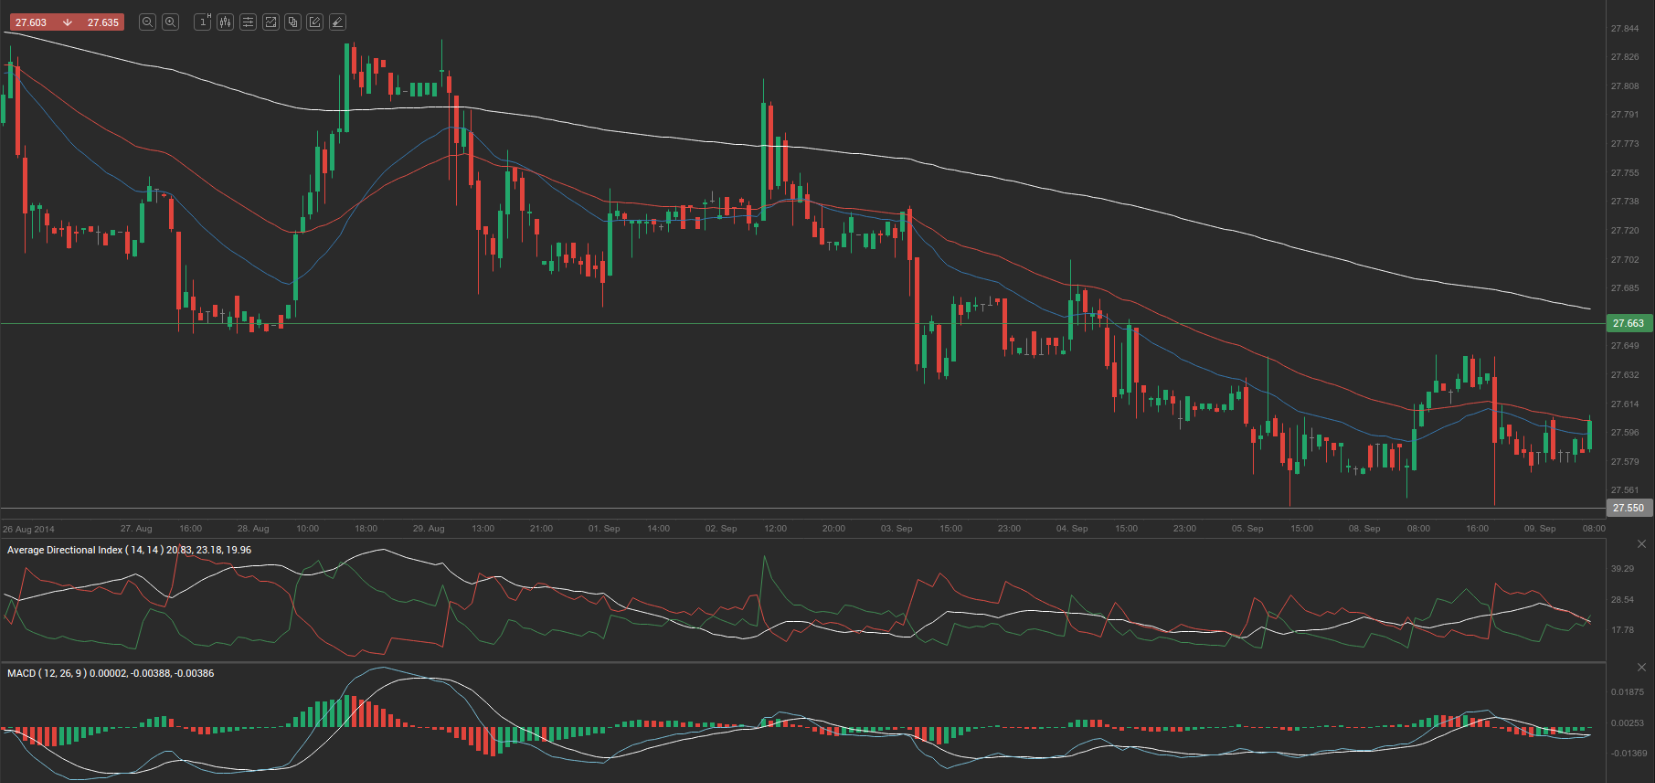The image size is (1655, 783).
Task: Click the duplicate pages icon in toolbar
Action: tap(293, 22)
